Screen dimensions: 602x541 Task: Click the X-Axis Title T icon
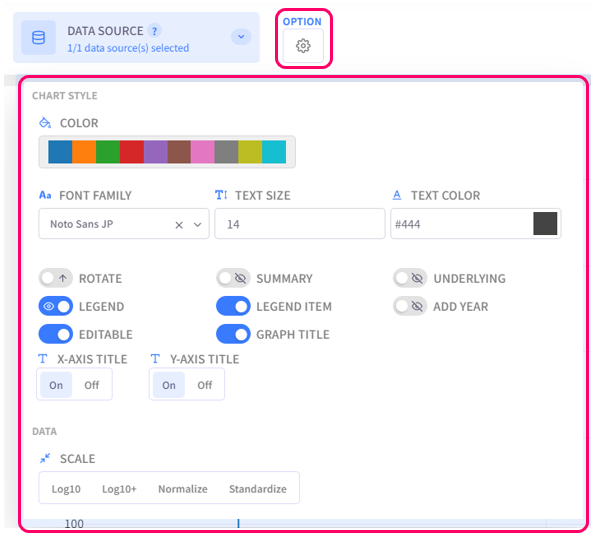43,359
